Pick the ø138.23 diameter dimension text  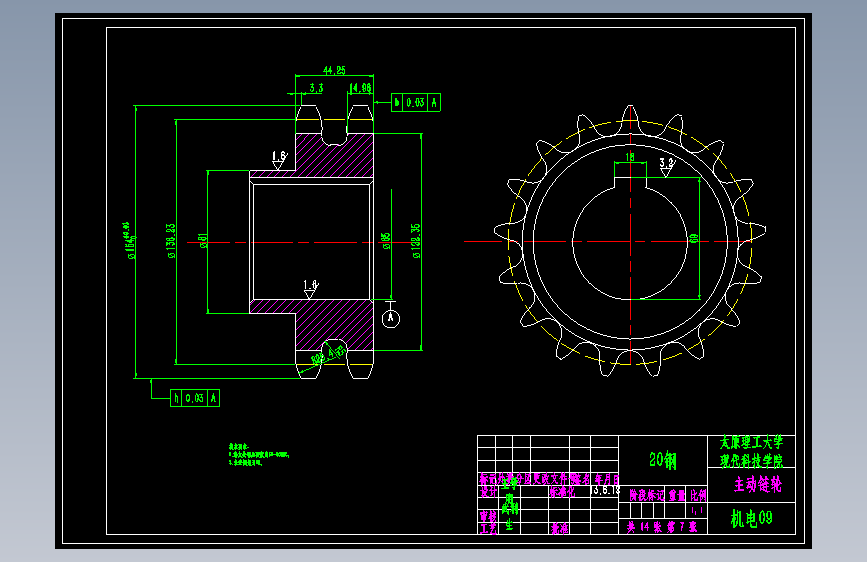(x=171, y=241)
